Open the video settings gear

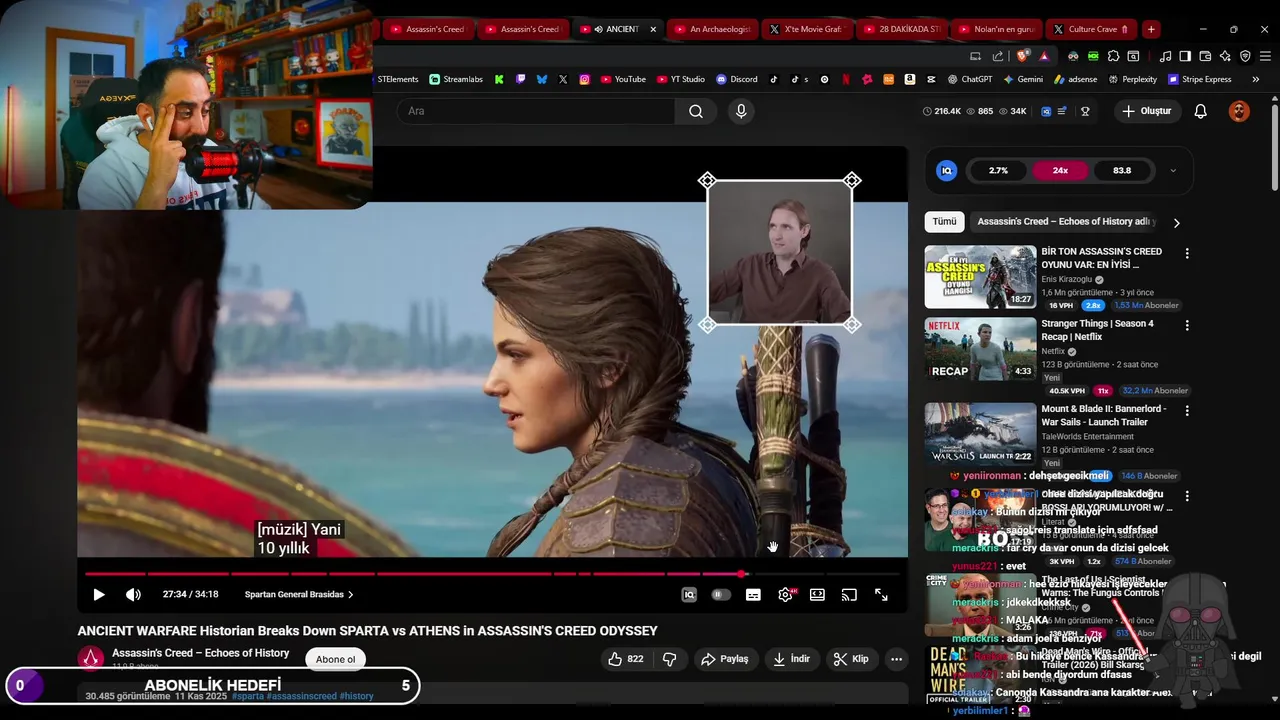[786, 594]
